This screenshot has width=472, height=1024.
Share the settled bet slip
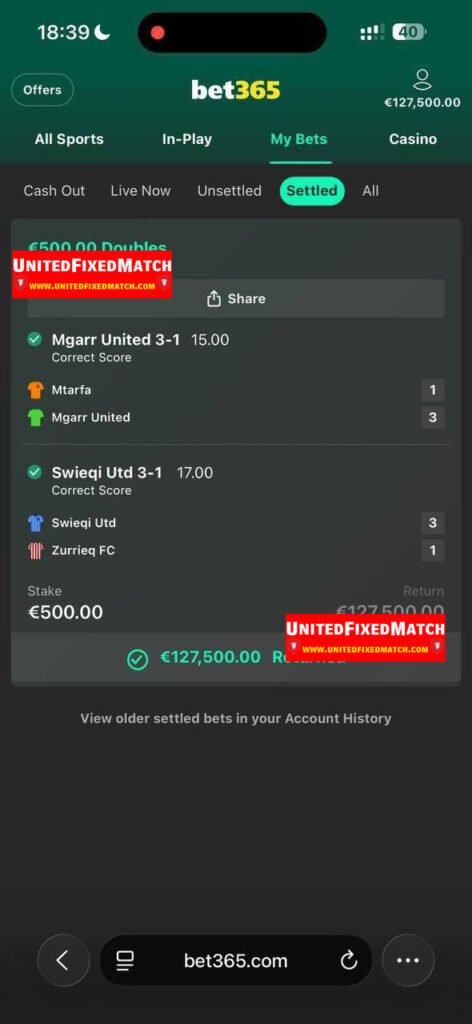(236, 298)
